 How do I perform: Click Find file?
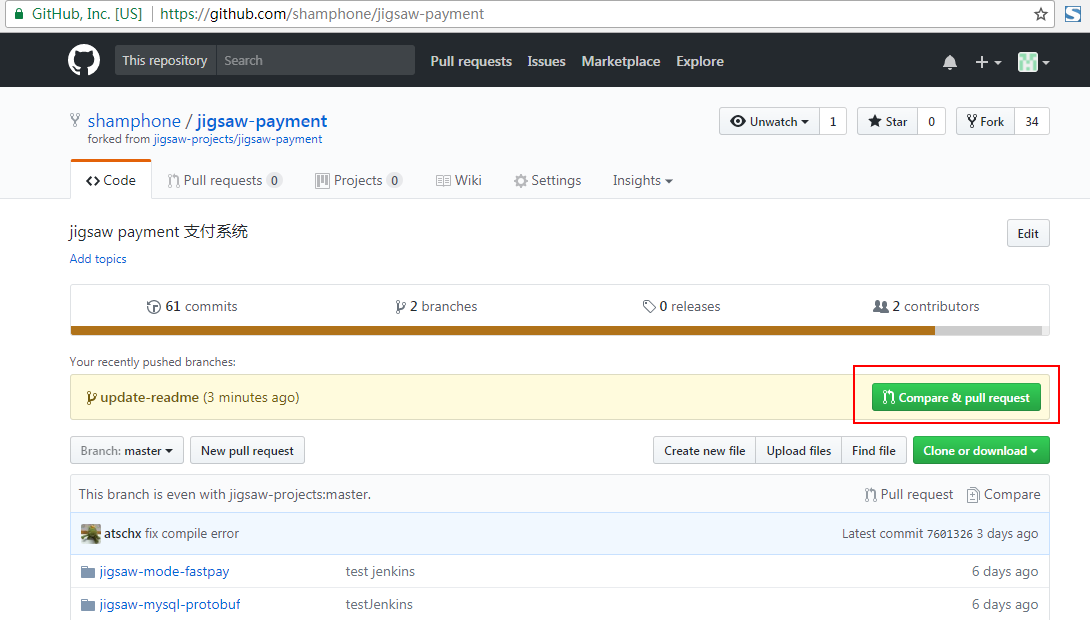(x=874, y=450)
